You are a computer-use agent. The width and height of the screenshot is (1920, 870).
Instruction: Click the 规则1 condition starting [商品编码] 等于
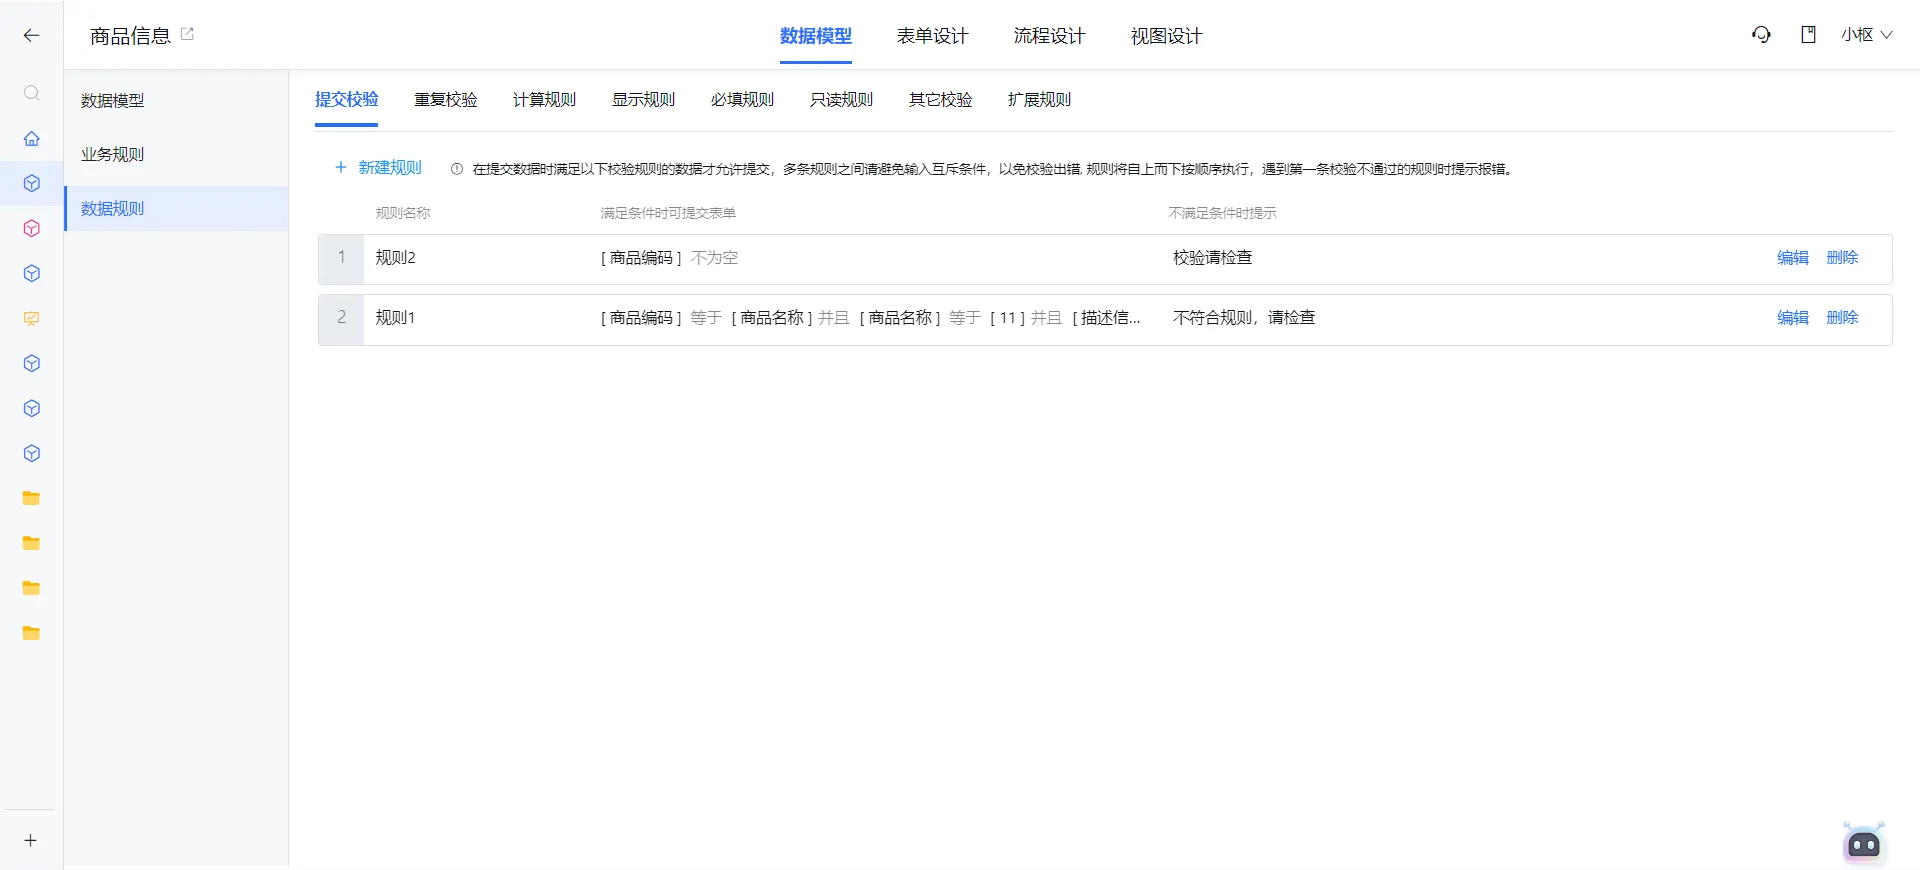pyautogui.click(x=870, y=318)
